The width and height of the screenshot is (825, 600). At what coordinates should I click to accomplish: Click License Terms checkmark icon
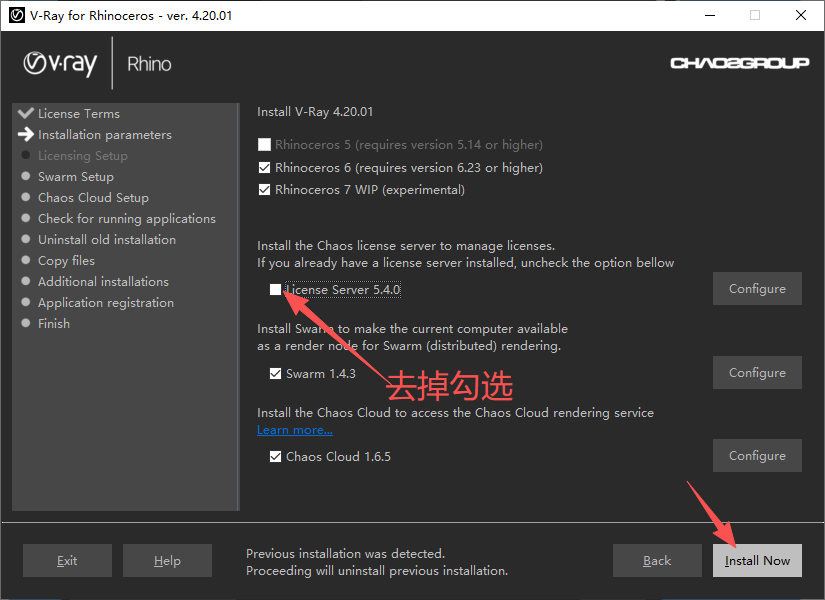point(25,113)
